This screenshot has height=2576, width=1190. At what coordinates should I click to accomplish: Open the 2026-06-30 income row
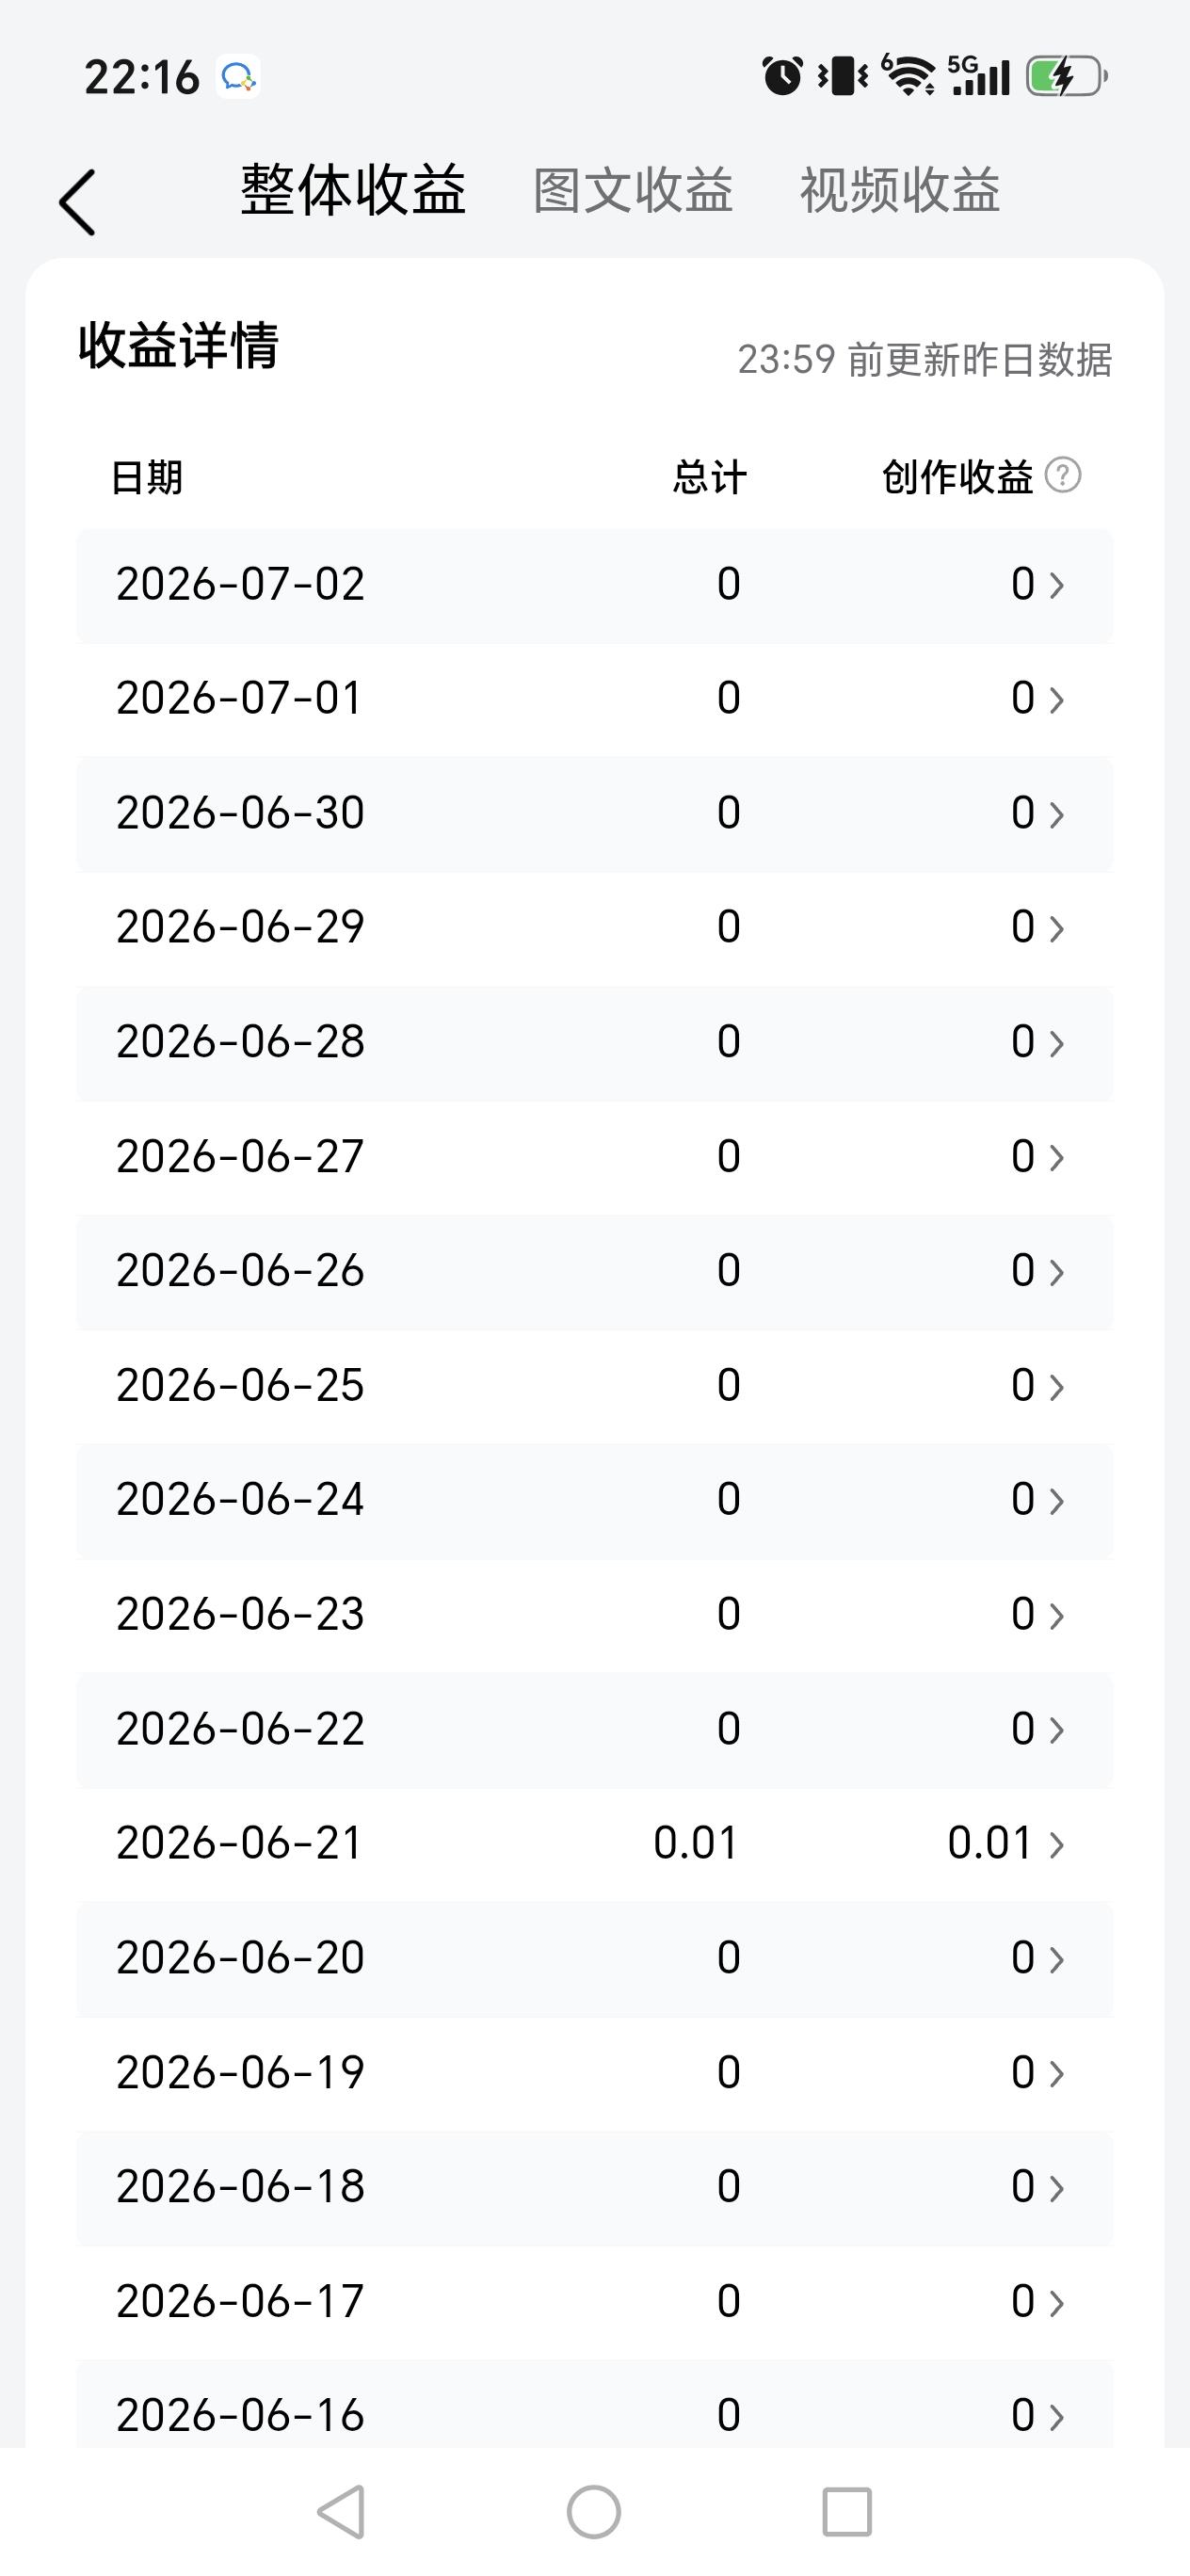[x=595, y=814]
